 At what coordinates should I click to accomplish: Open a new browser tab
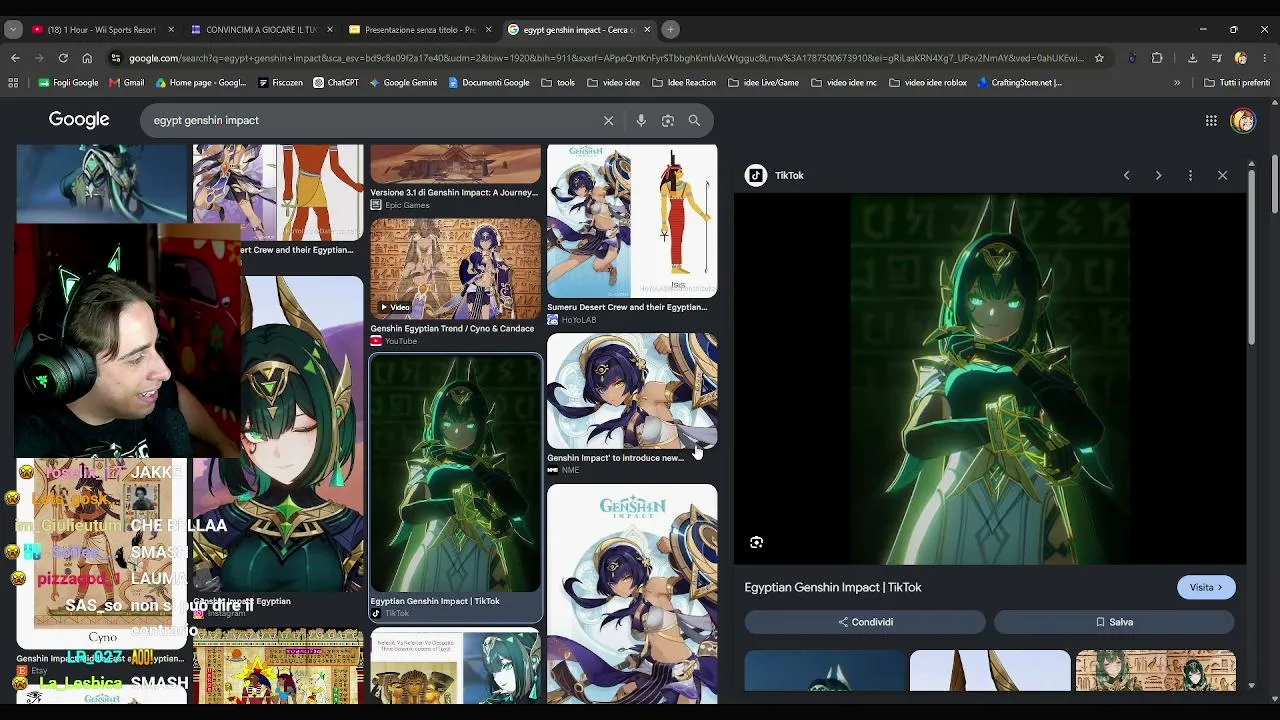(671, 29)
